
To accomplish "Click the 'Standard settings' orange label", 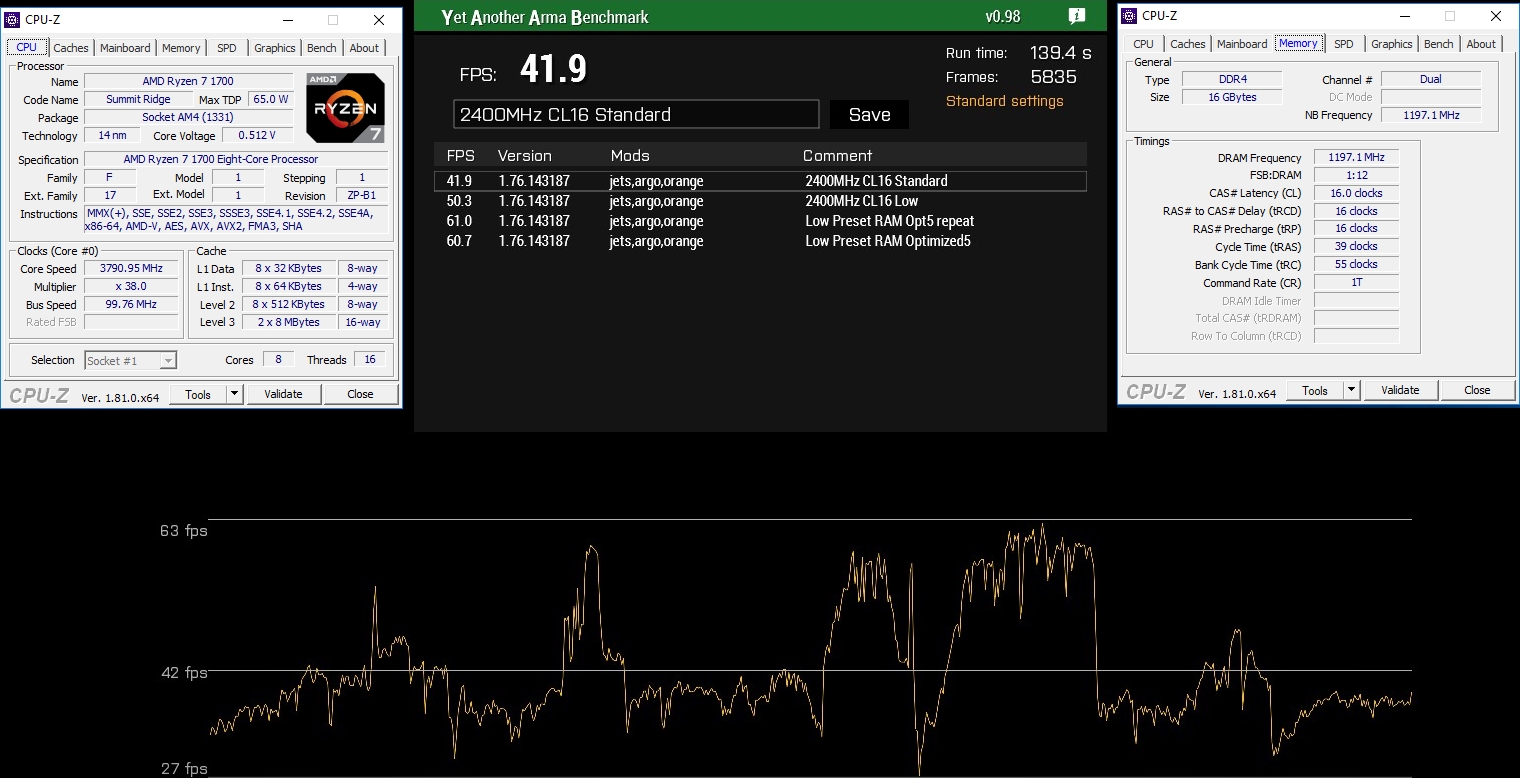I will [1005, 101].
